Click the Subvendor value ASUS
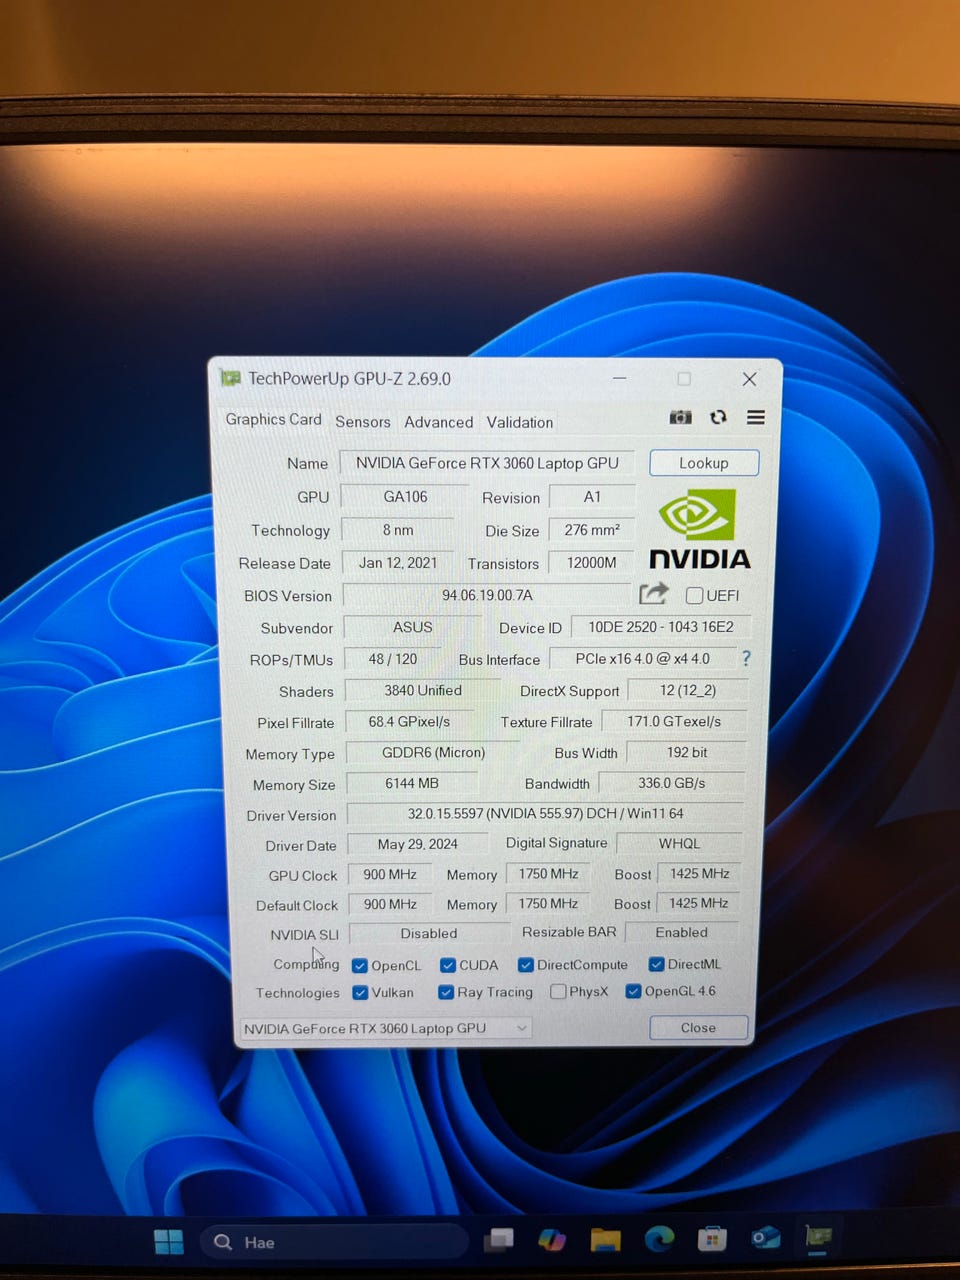 click(x=412, y=627)
